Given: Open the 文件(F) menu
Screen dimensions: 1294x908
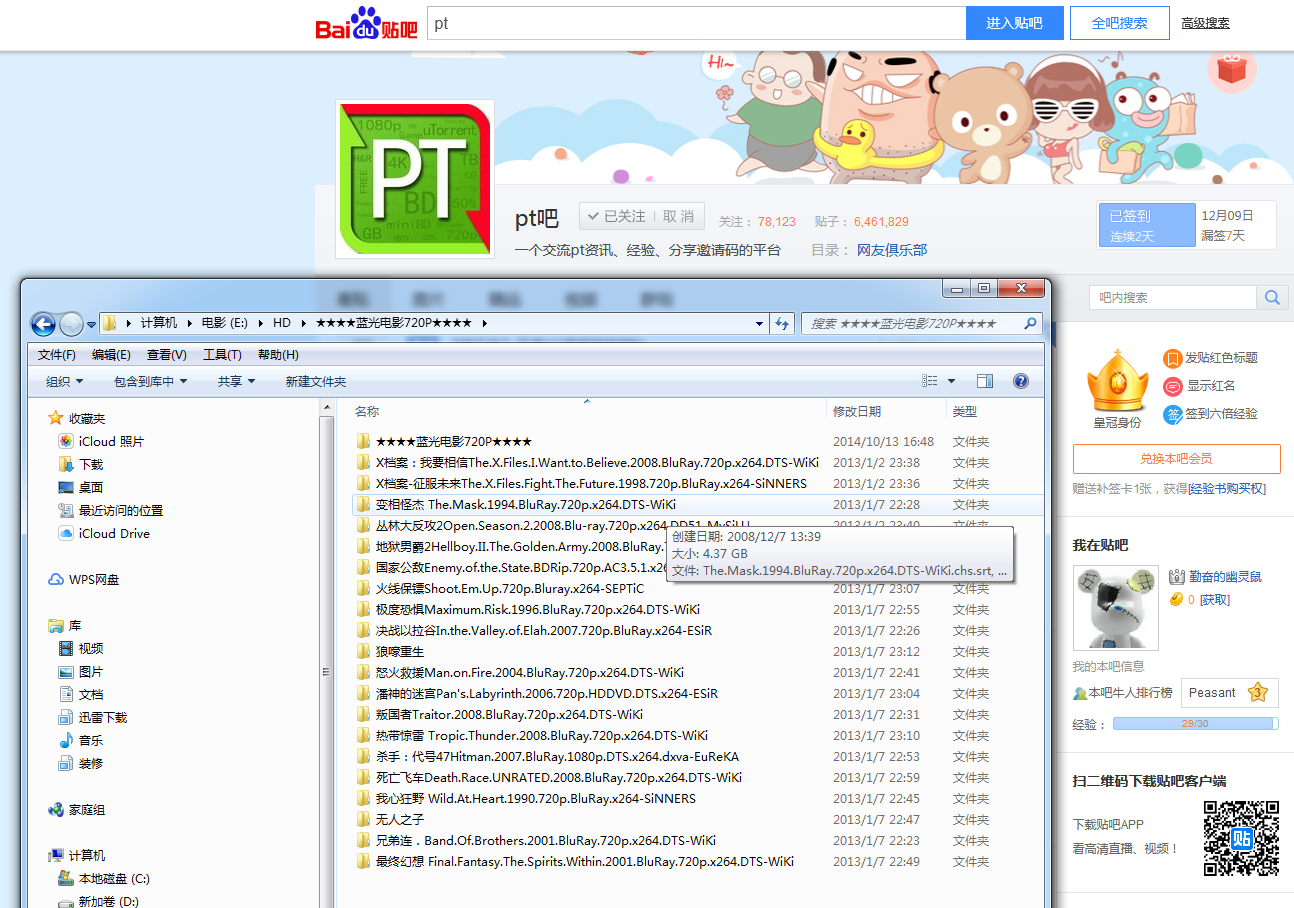Looking at the screenshot, I should pyautogui.click(x=56, y=355).
